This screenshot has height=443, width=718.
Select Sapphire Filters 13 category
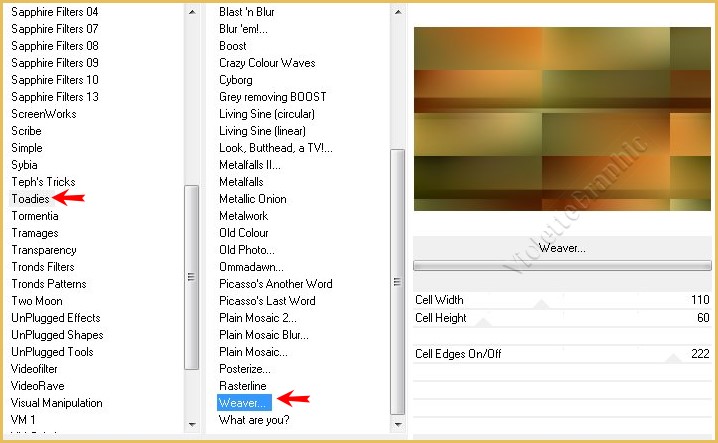(x=55, y=97)
